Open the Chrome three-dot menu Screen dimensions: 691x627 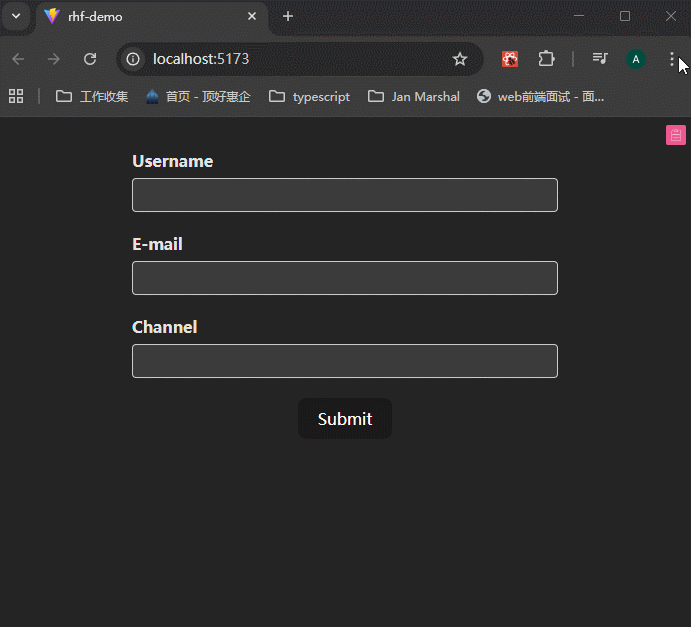672,59
